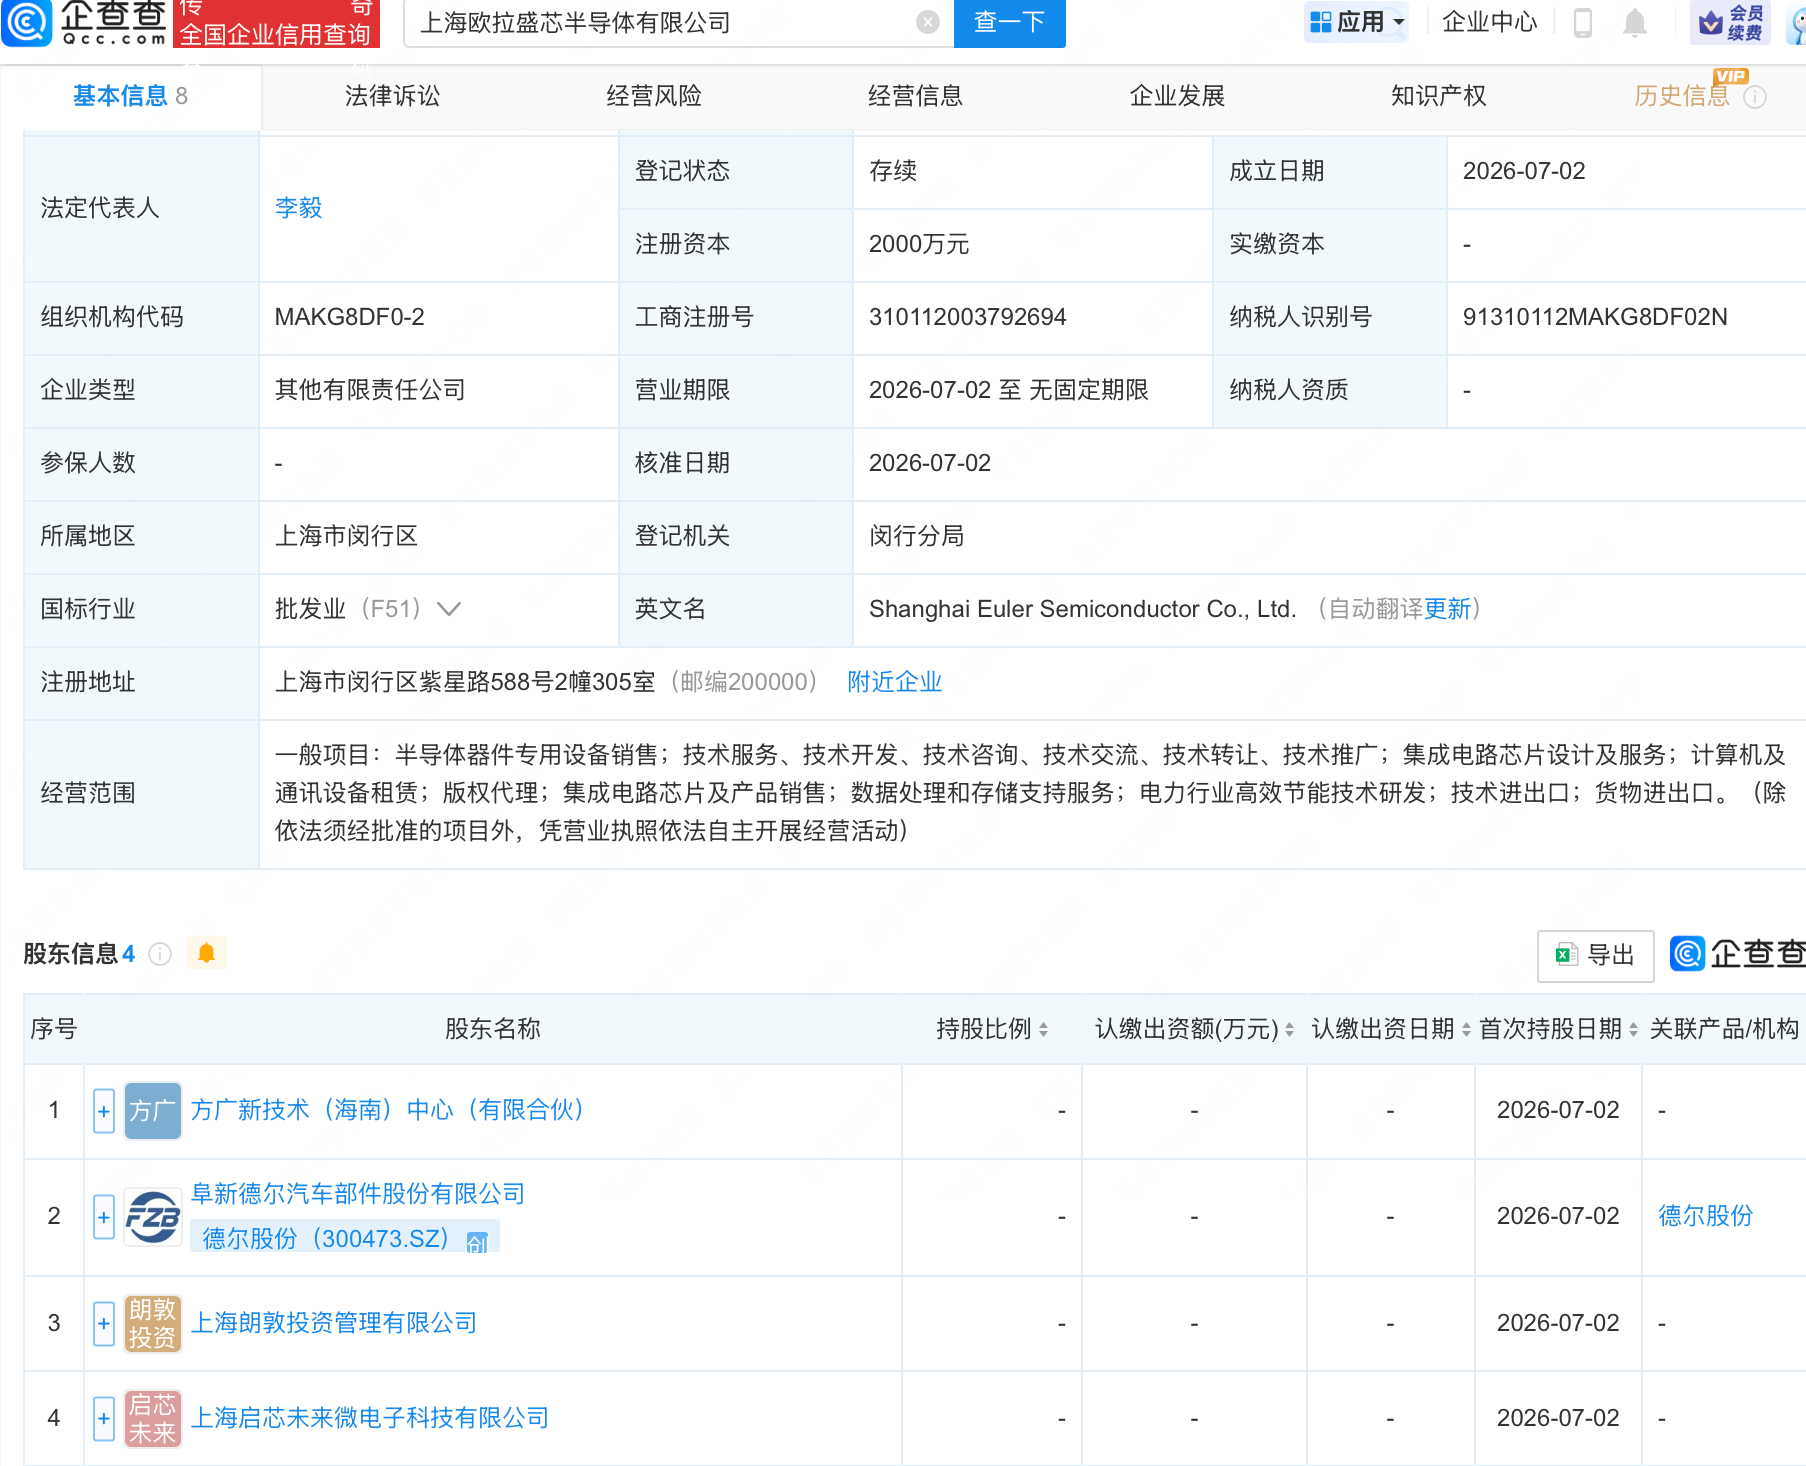Click the Qcc logo icon
The image size is (1806, 1466).
tap(27, 22)
